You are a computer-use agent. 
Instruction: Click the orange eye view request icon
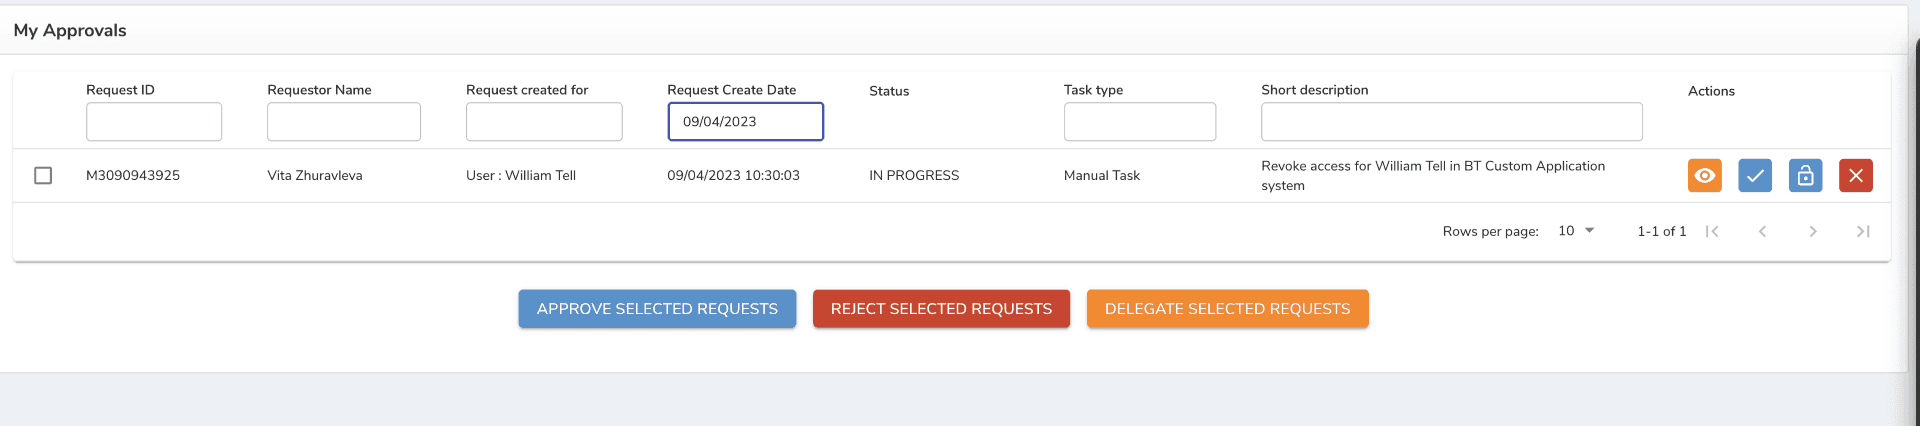1704,176
